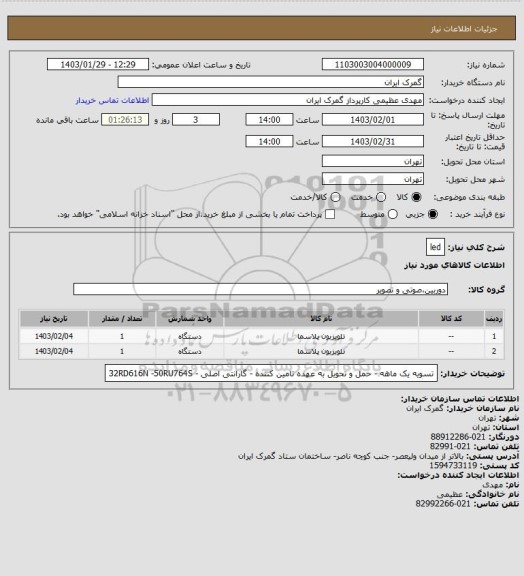Click the delivery province field تهران
The image size is (524, 576).
click(x=373, y=161)
